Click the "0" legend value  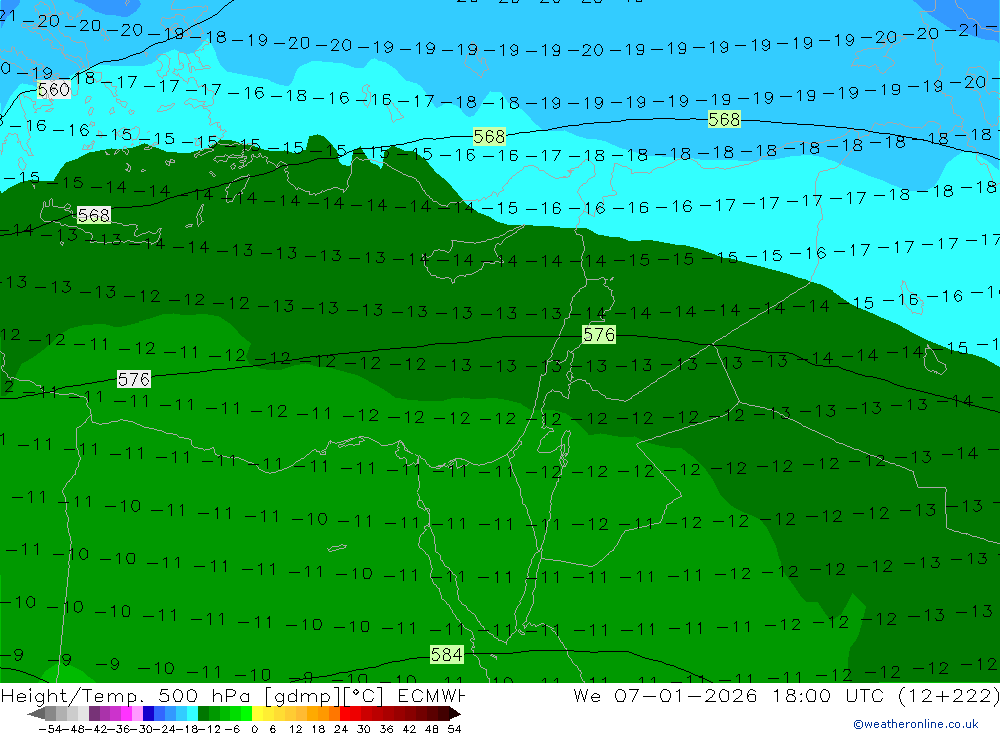[254, 729]
